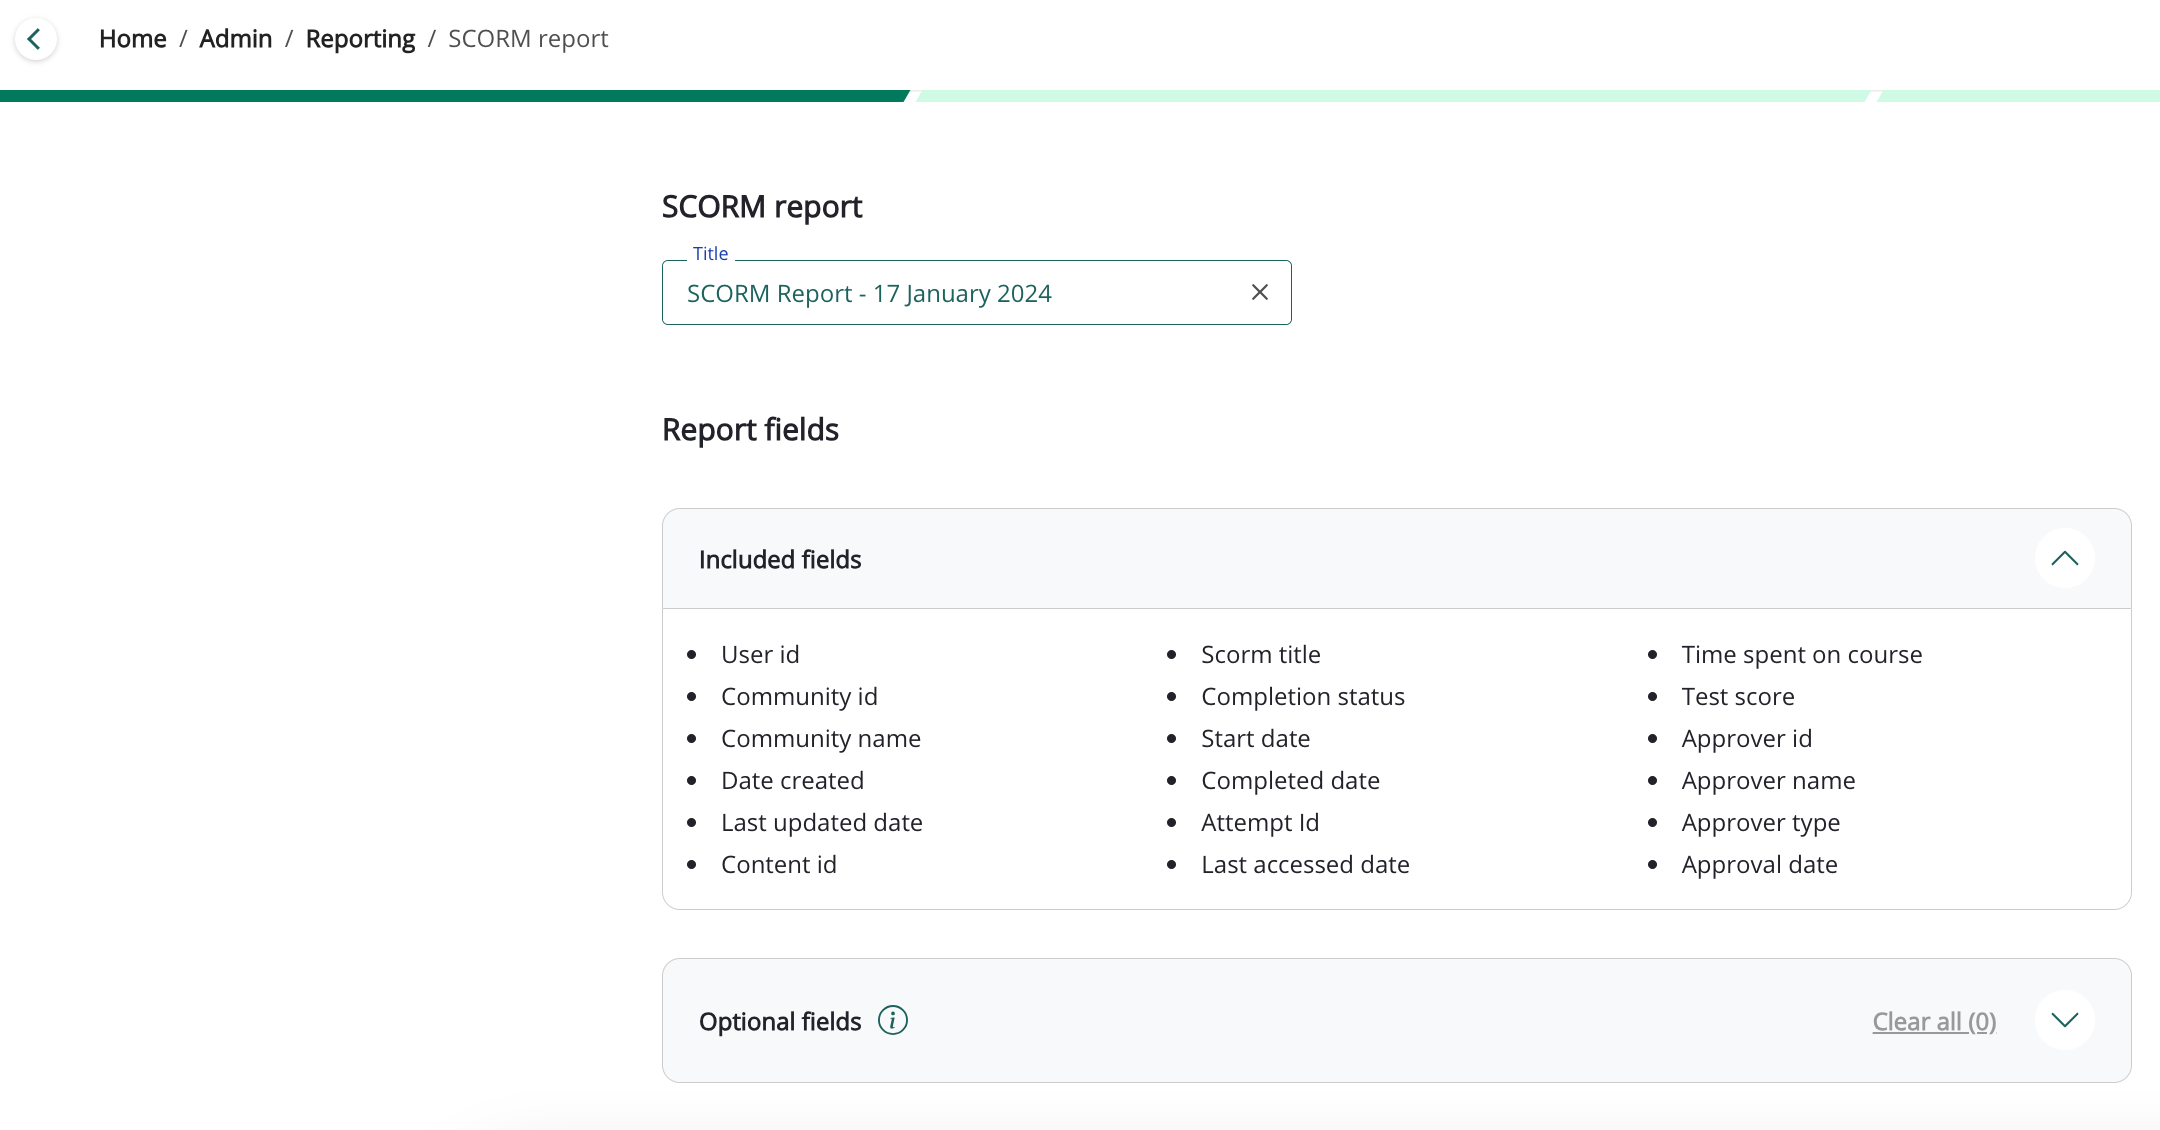Click the last progress step segment
Image resolution: width=2160 pixels, height=1130 pixels.
tap(2018, 96)
